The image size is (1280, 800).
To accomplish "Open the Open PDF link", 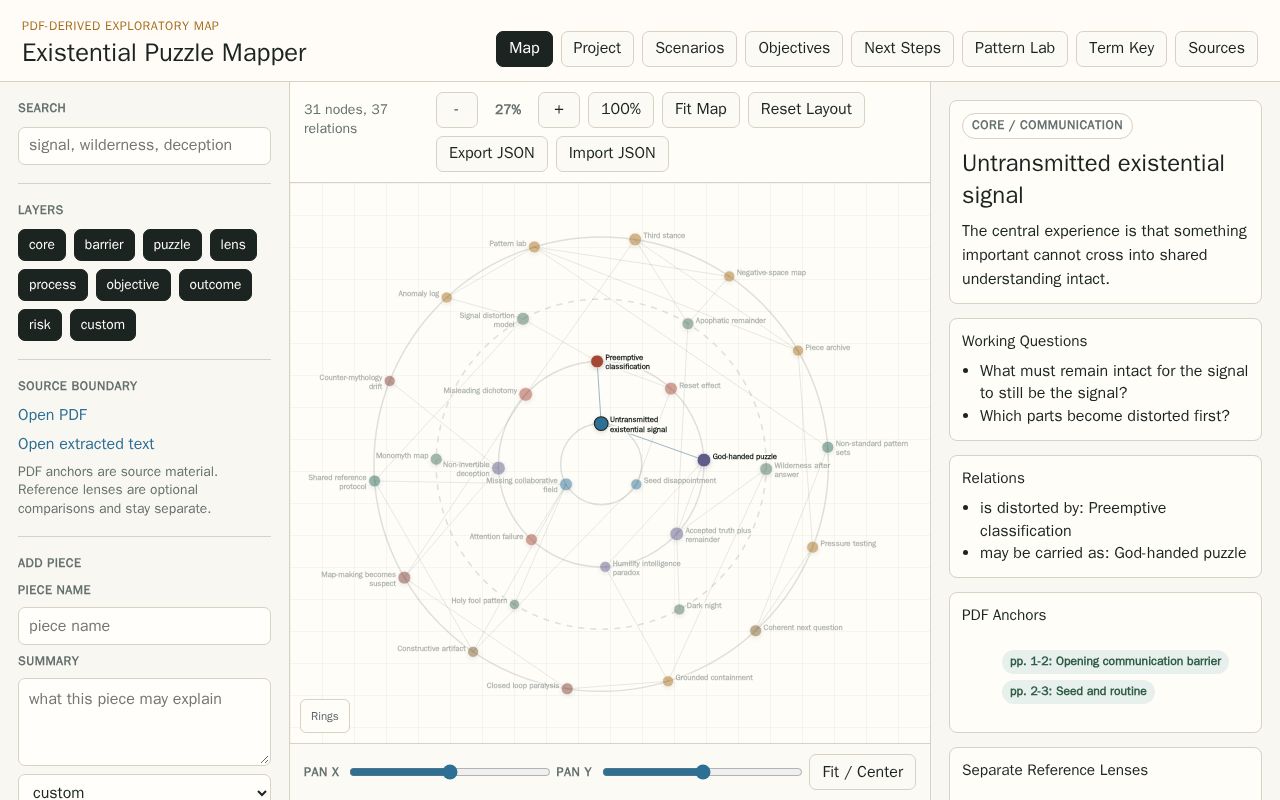I will coord(52,415).
